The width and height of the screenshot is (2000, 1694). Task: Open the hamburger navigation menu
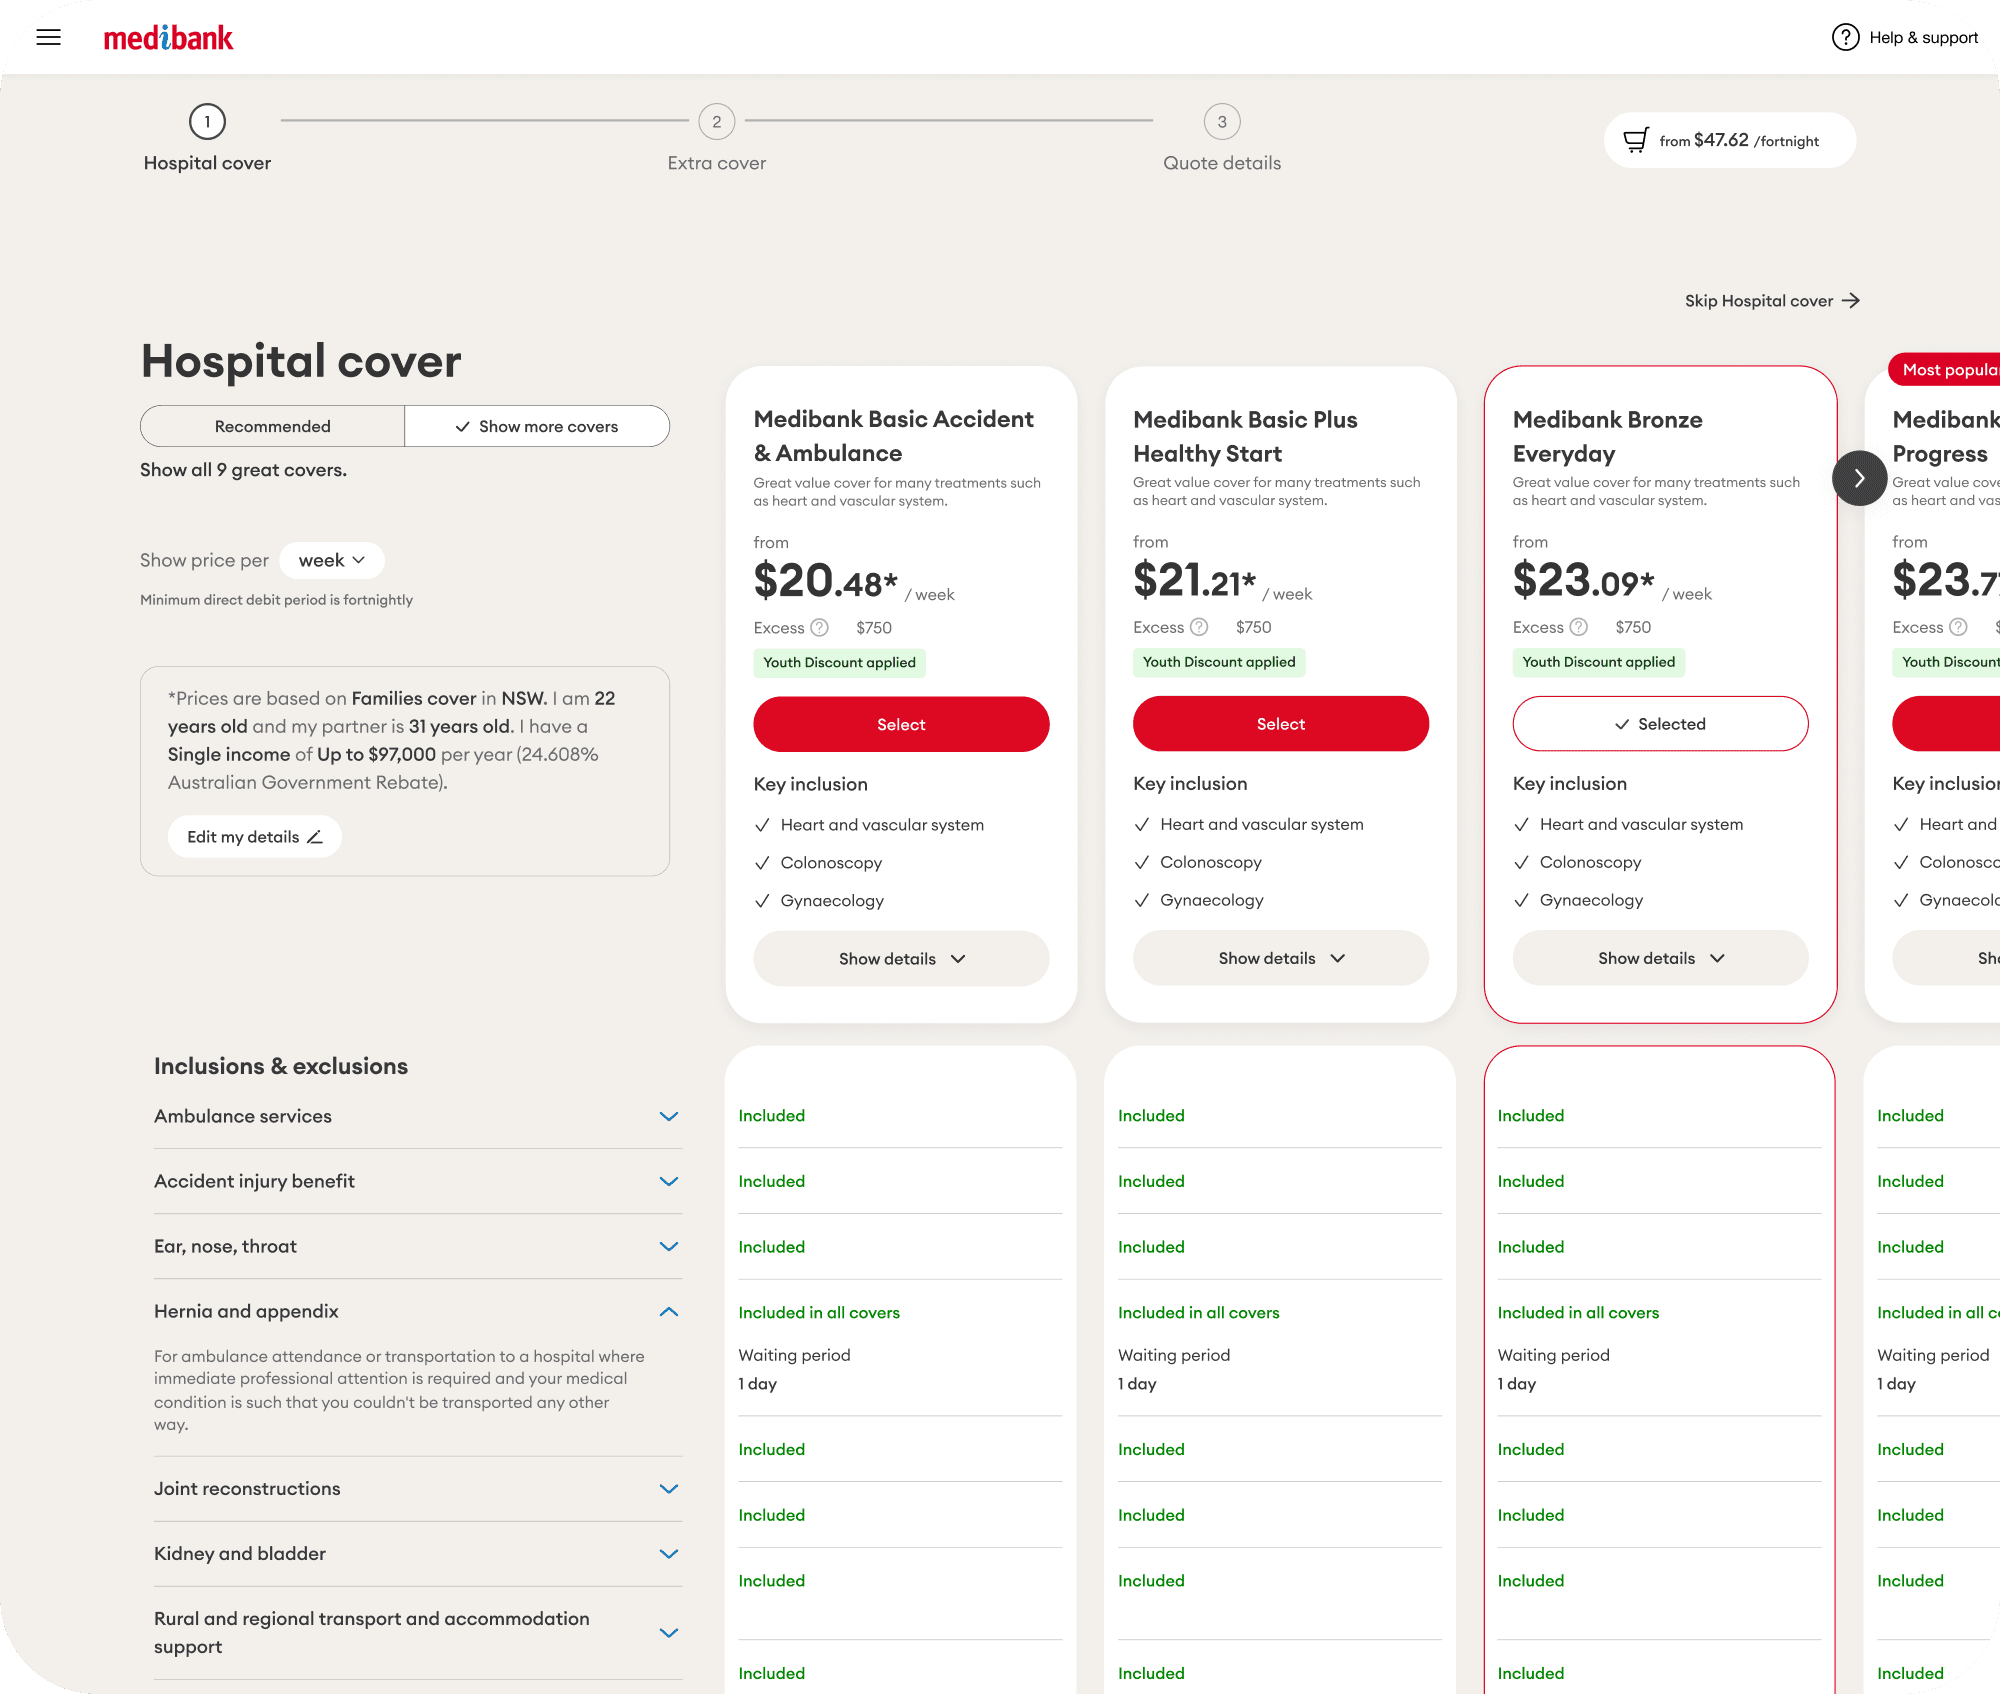tap(48, 38)
